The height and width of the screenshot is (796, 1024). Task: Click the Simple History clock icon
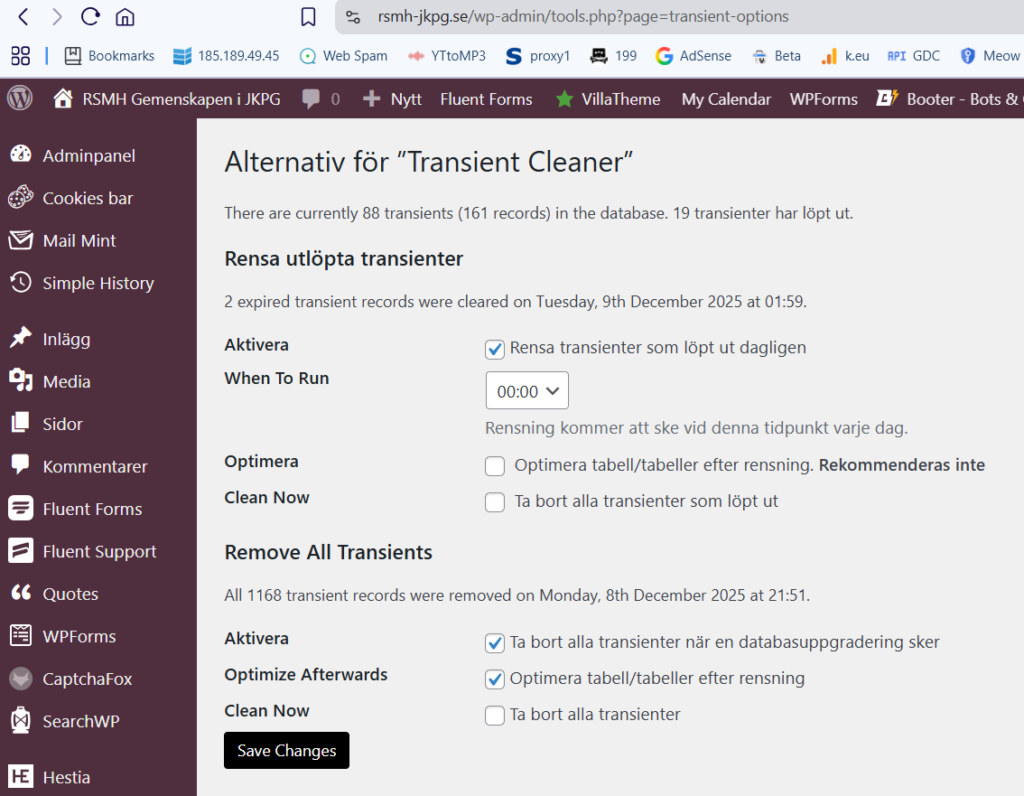[x=20, y=283]
